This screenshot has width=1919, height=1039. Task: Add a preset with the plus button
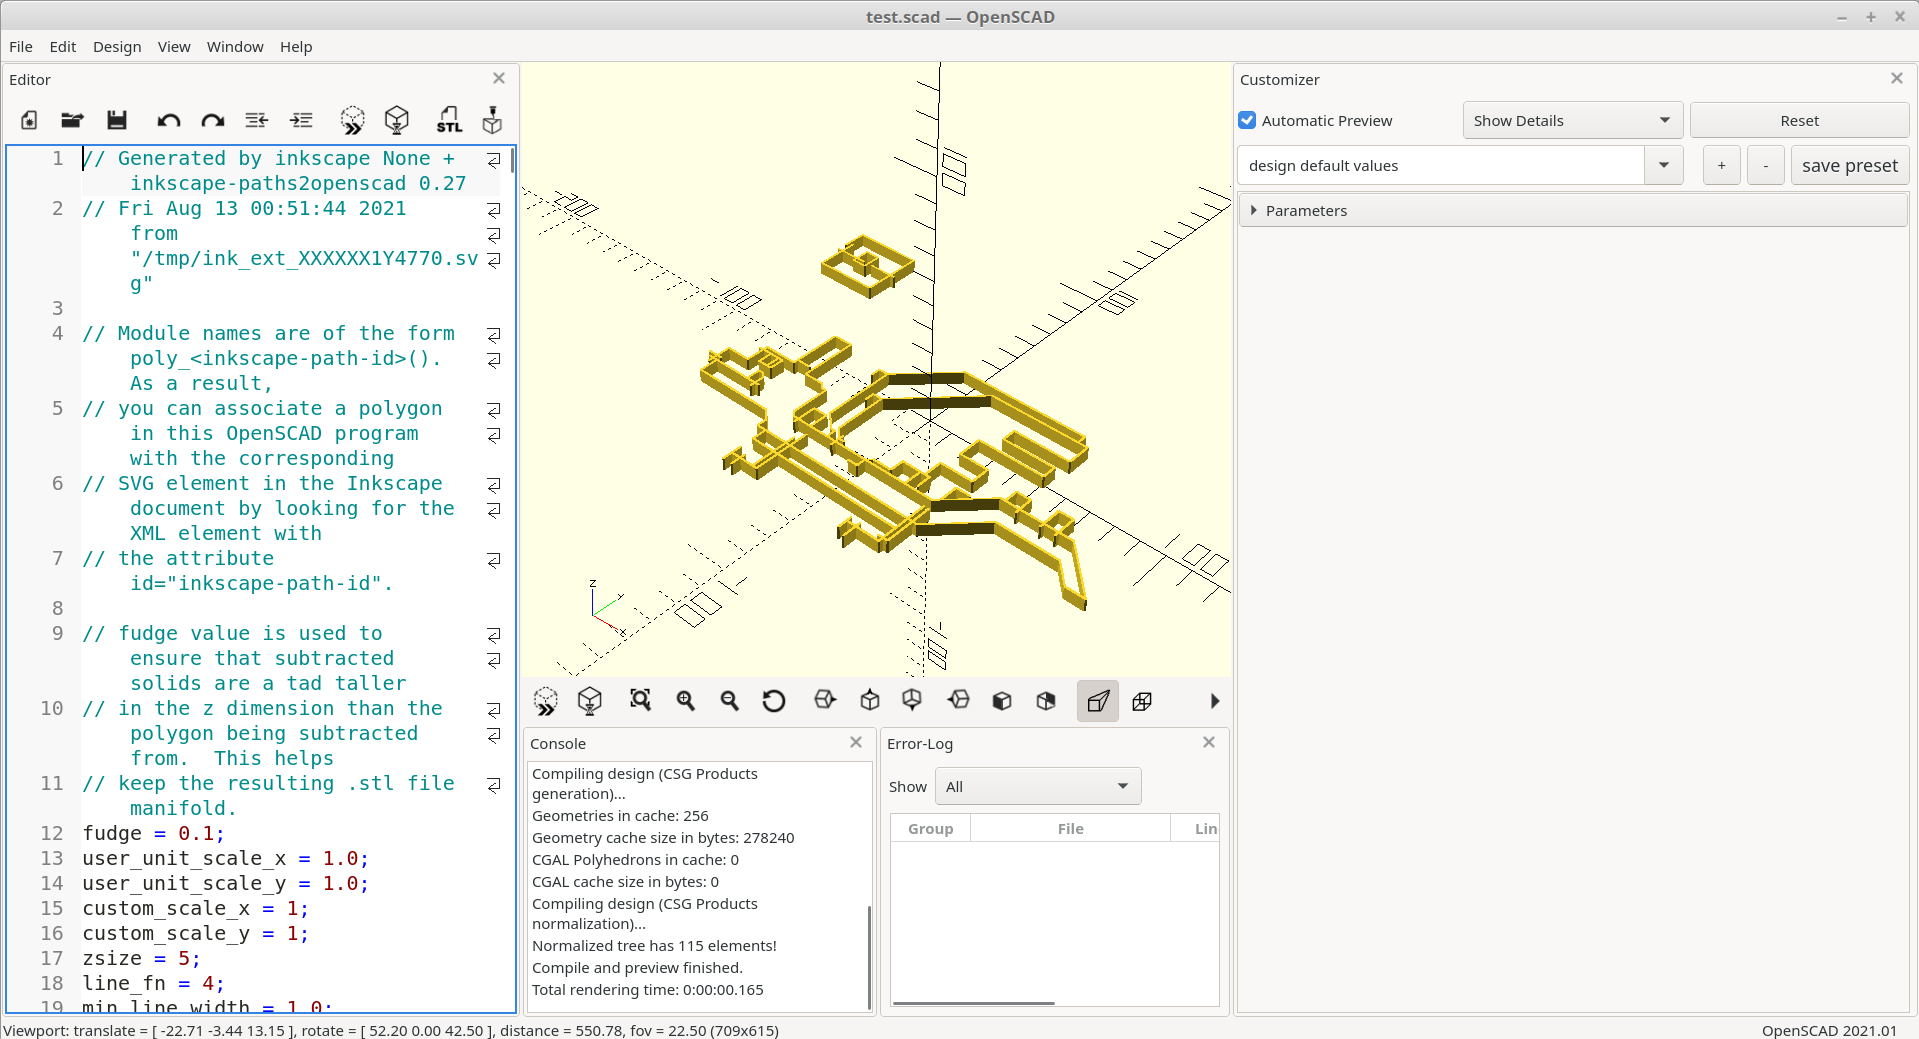tap(1721, 165)
